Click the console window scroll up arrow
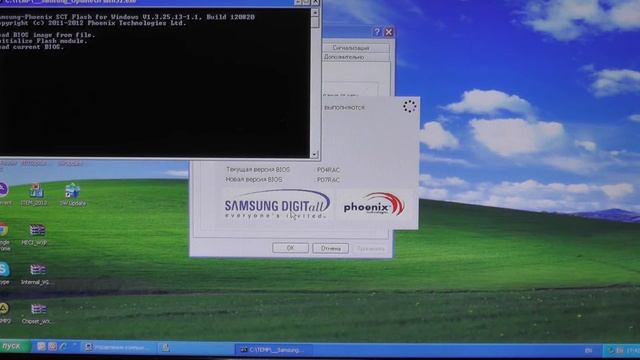 click(x=315, y=13)
